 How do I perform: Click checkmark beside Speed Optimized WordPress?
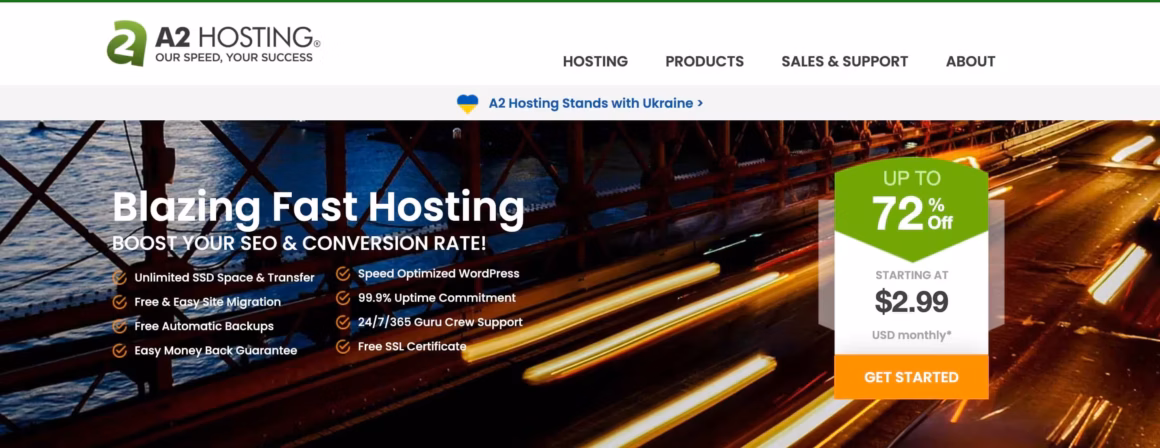tap(343, 274)
